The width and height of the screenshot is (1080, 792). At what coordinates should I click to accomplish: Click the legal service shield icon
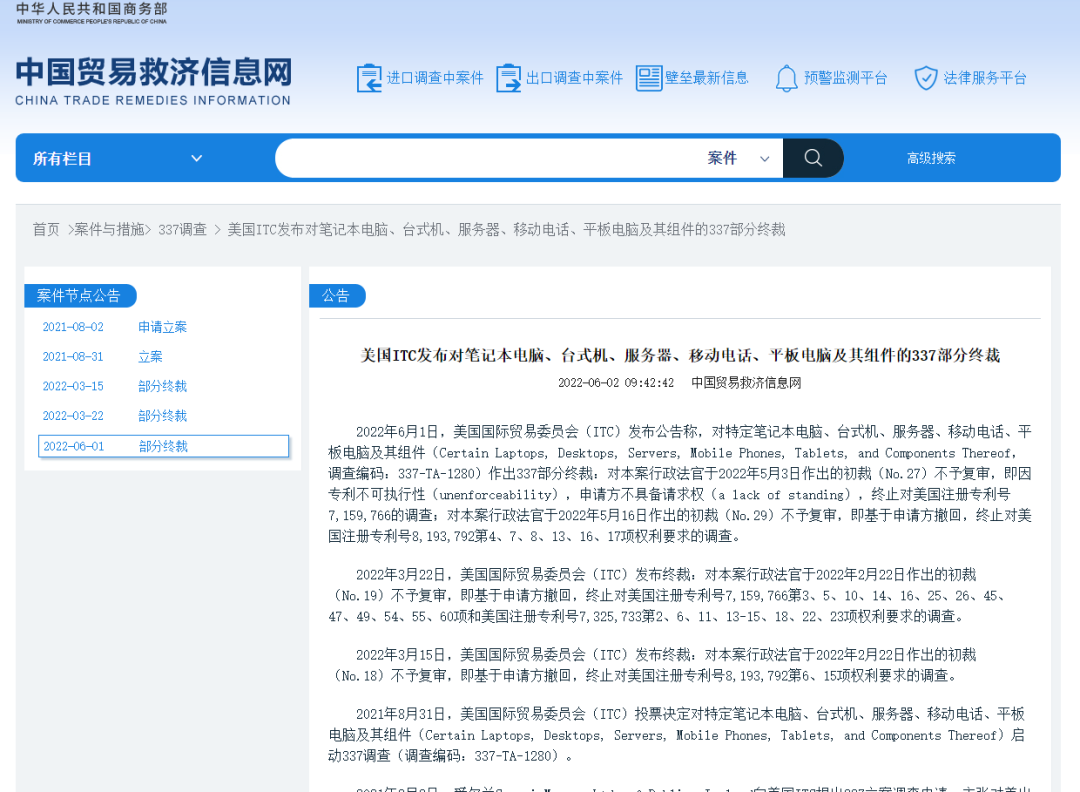point(926,78)
